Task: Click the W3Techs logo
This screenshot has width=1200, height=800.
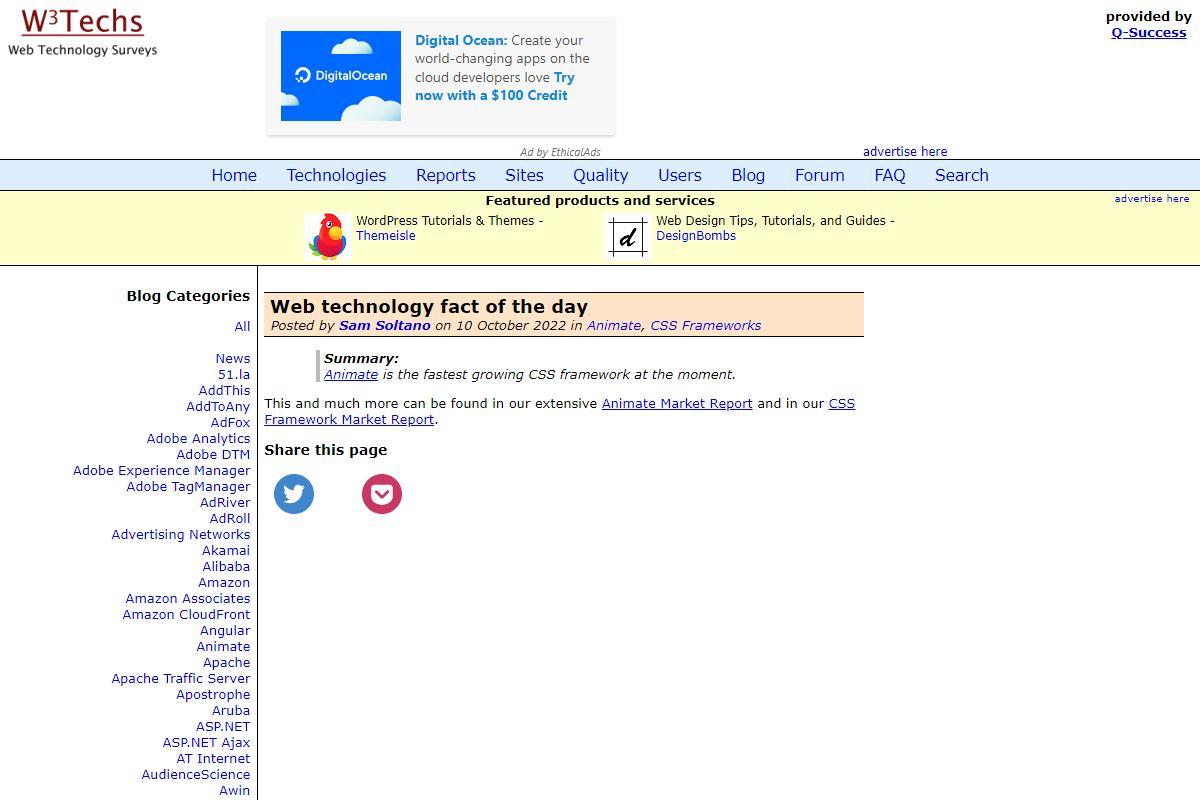Action: click(x=82, y=32)
